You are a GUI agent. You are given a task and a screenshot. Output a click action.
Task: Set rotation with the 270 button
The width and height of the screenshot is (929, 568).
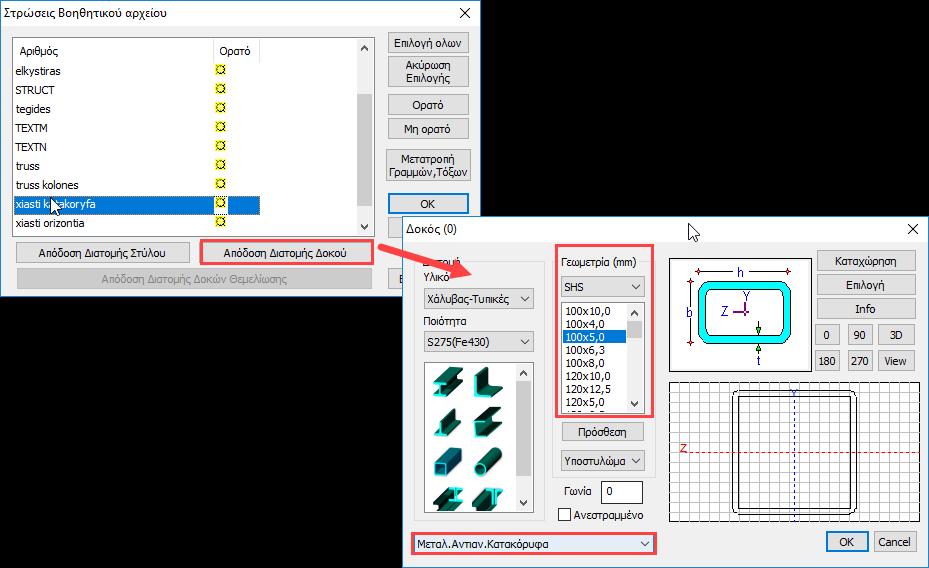coord(860,361)
